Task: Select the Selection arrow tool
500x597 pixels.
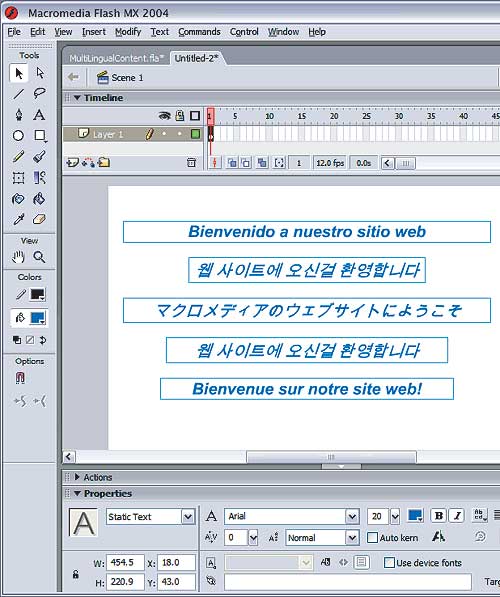Action: (18, 73)
